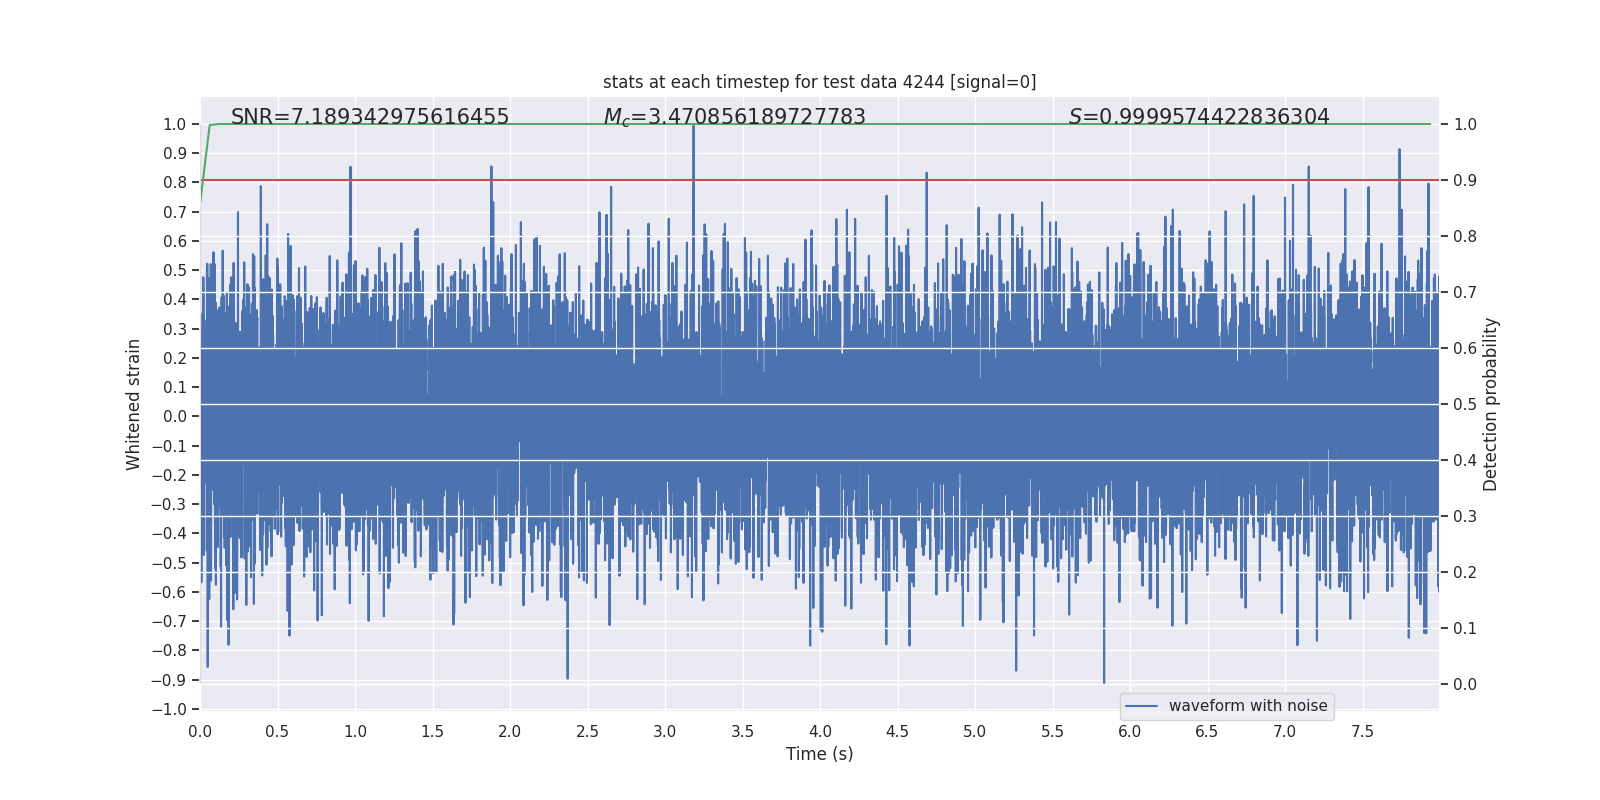The width and height of the screenshot is (1600, 800).
Task: Click the 5.5 tick on the time axis
Action: click(x=1052, y=732)
